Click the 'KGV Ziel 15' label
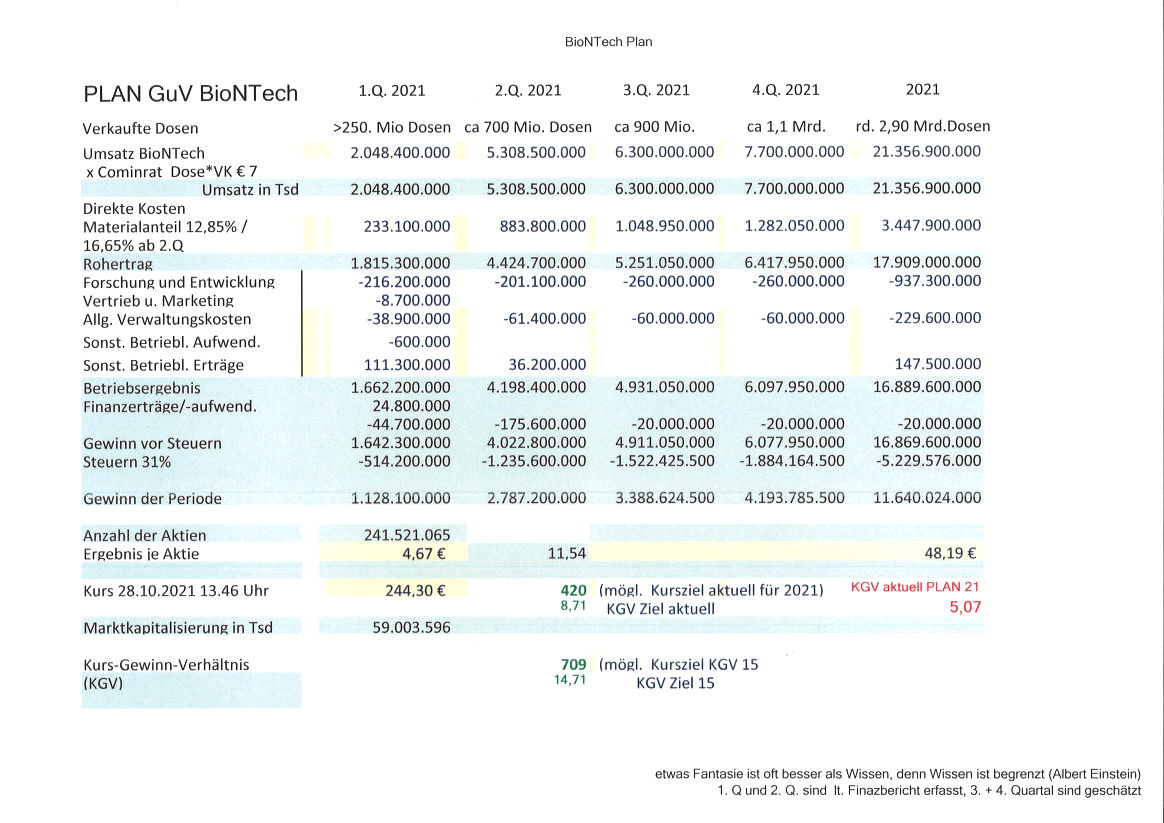 click(675, 683)
